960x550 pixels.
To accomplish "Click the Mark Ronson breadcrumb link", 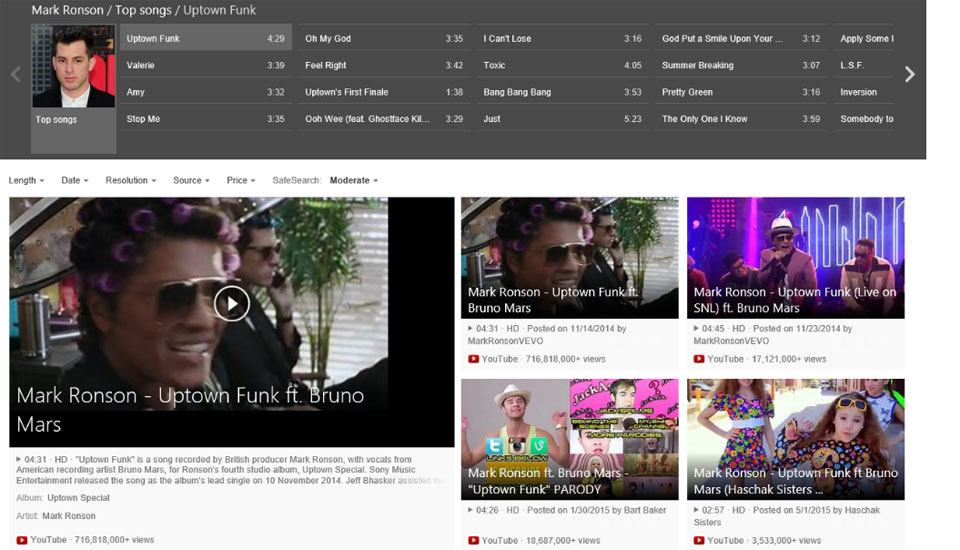I will pyautogui.click(x=67, y=10).
